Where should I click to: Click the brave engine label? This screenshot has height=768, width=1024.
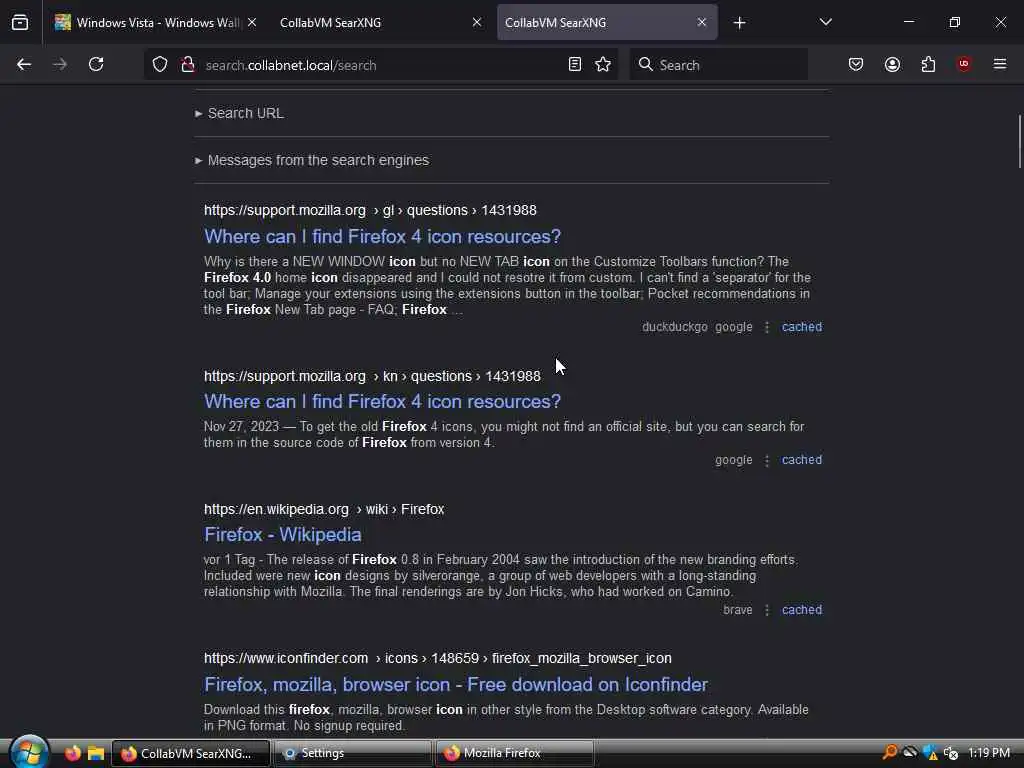738,610
